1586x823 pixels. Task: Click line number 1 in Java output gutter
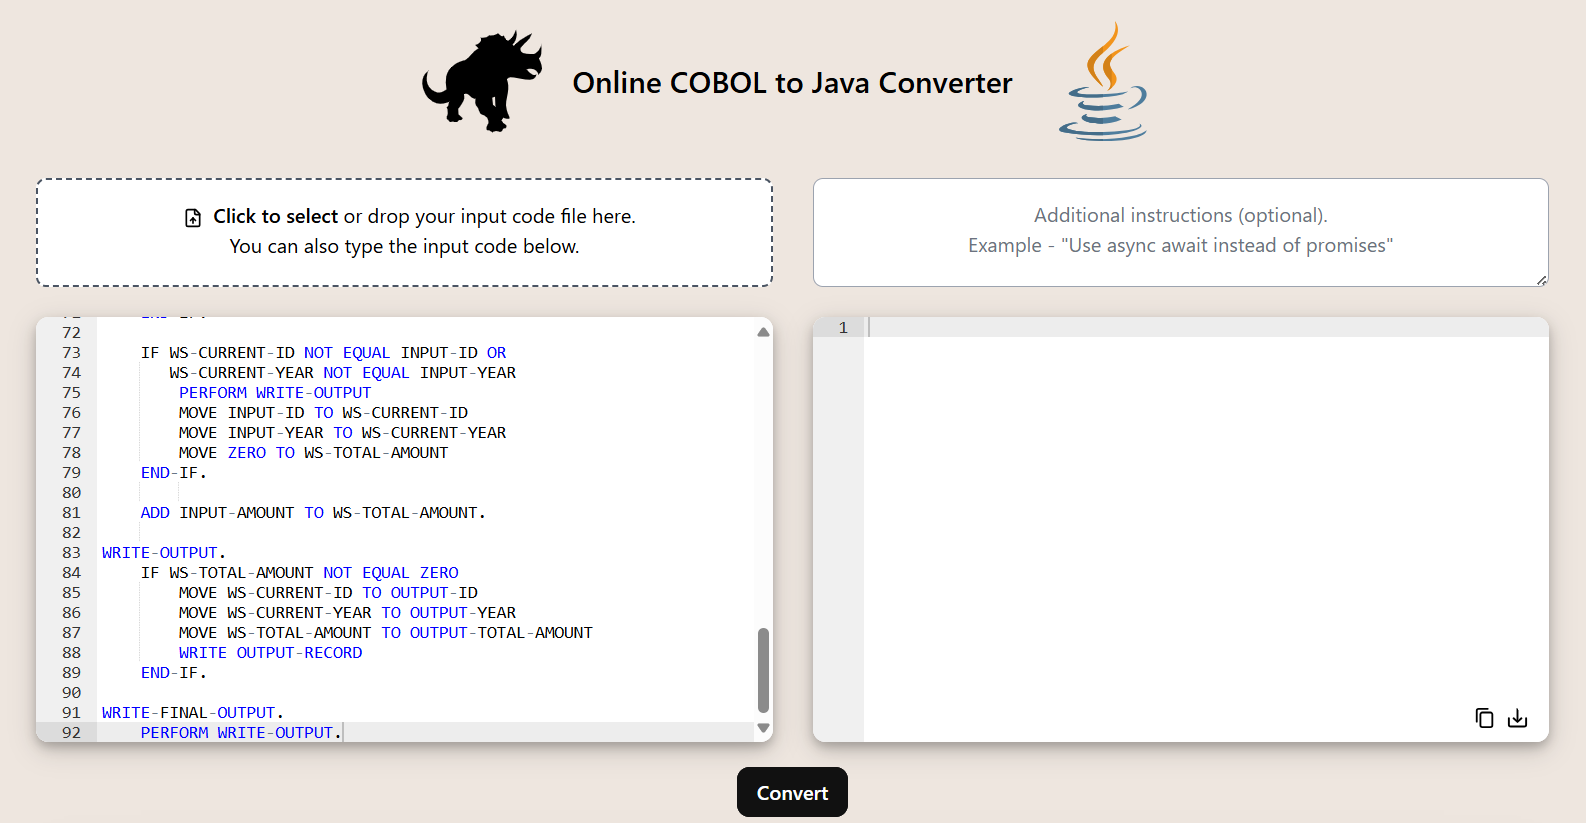pos(843,328)
